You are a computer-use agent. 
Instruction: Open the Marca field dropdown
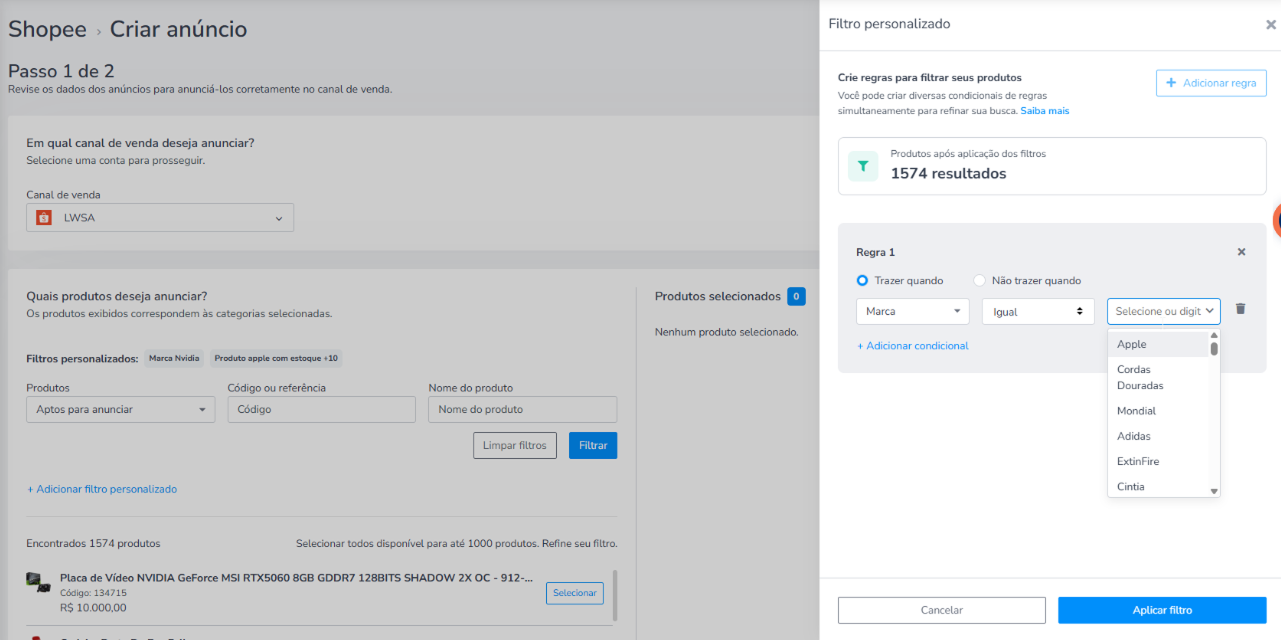click(913, 311)
